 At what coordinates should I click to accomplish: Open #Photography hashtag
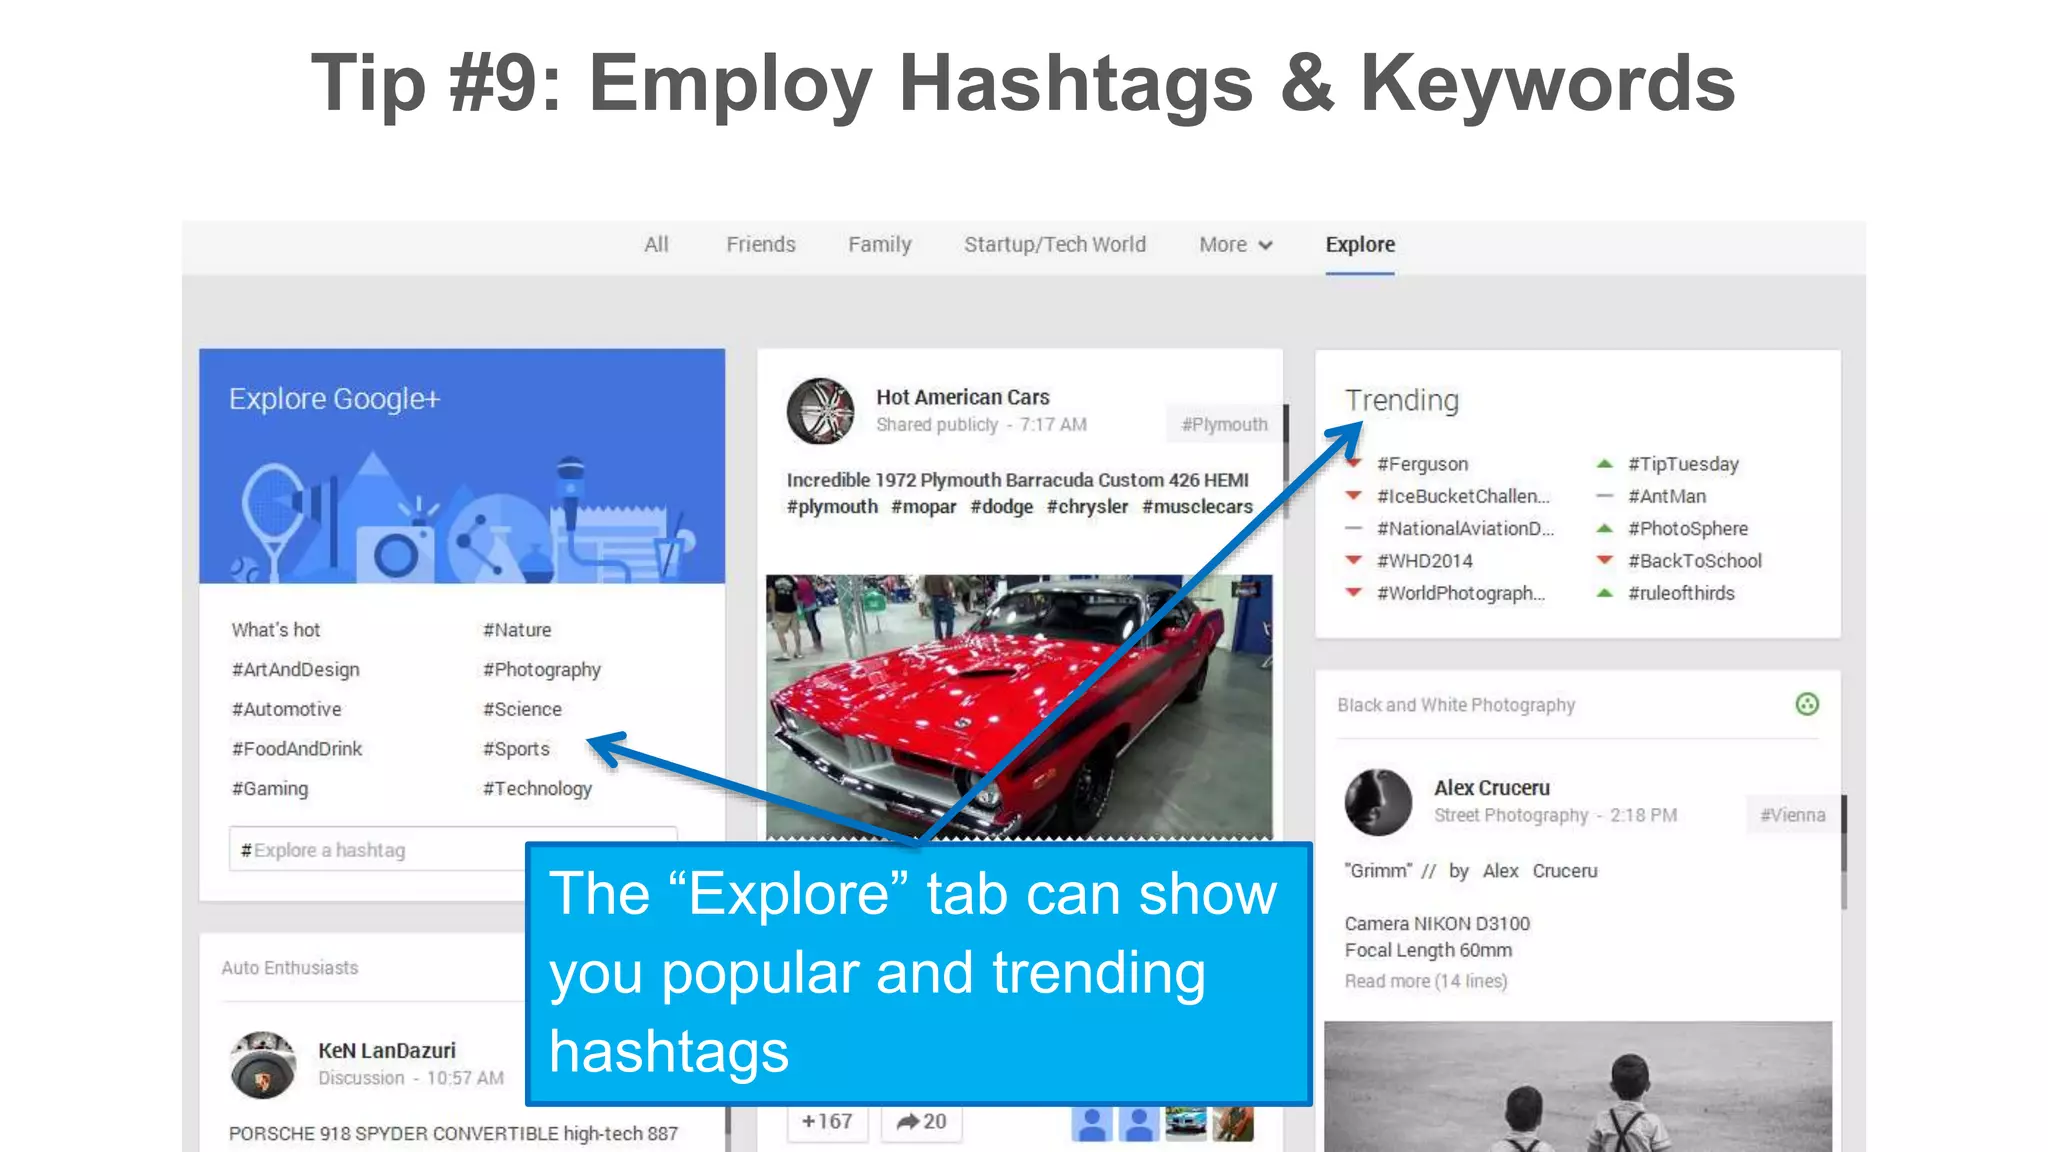(x=542, y=670)
